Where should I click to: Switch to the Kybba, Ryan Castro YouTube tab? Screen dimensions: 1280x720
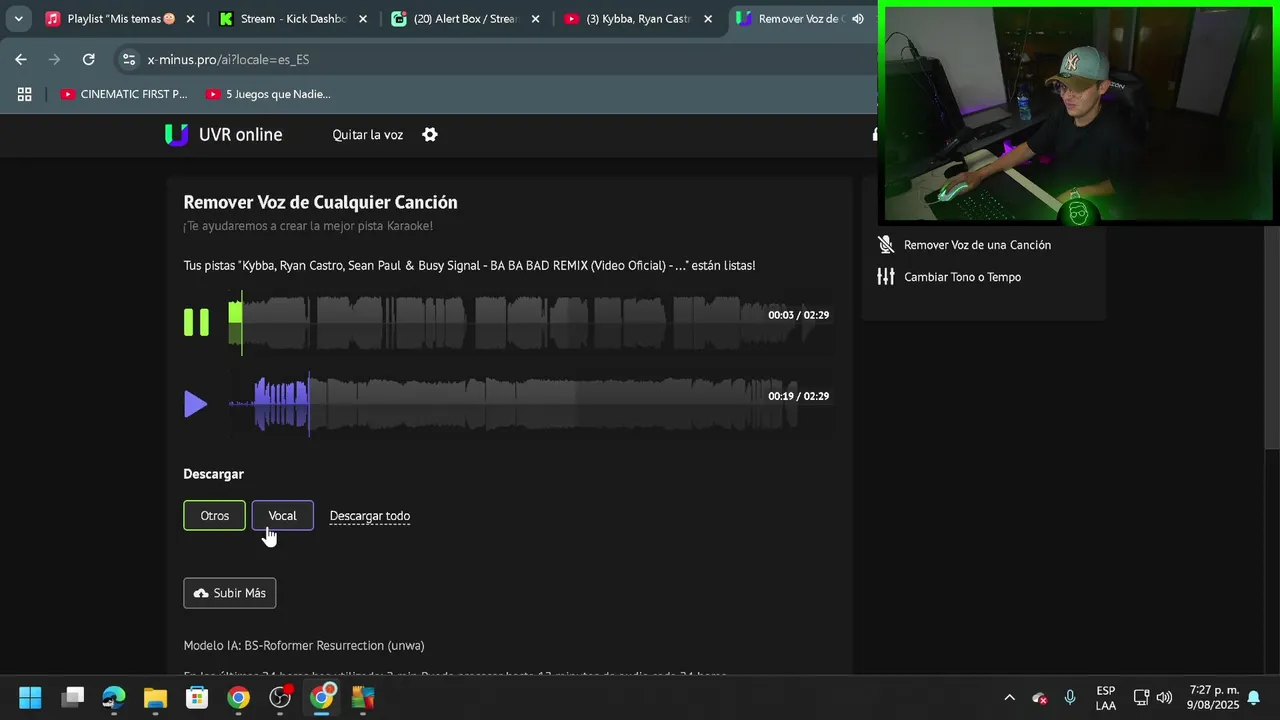[x=638, y=19]
